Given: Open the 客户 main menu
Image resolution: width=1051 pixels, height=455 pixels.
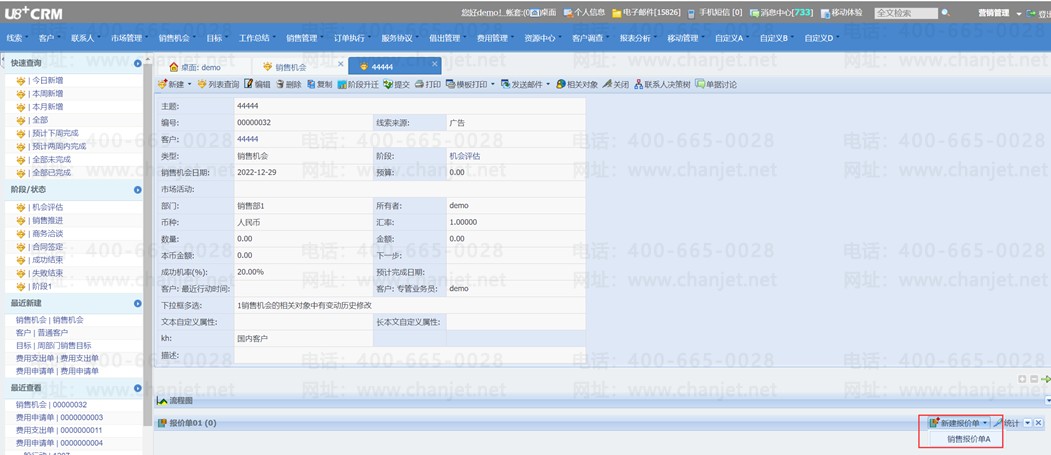Looking at the screenshot, I should tap(48, 38).
